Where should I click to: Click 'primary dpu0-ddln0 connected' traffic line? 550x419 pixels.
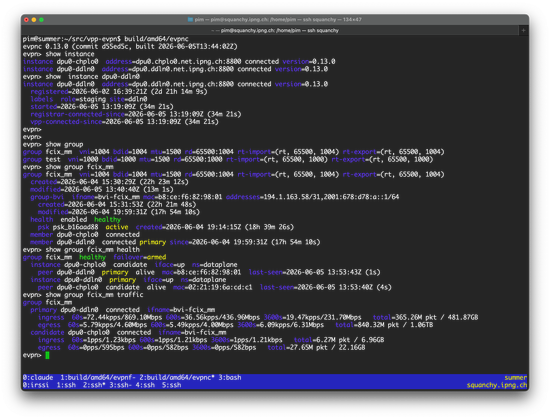click(123, 310)
